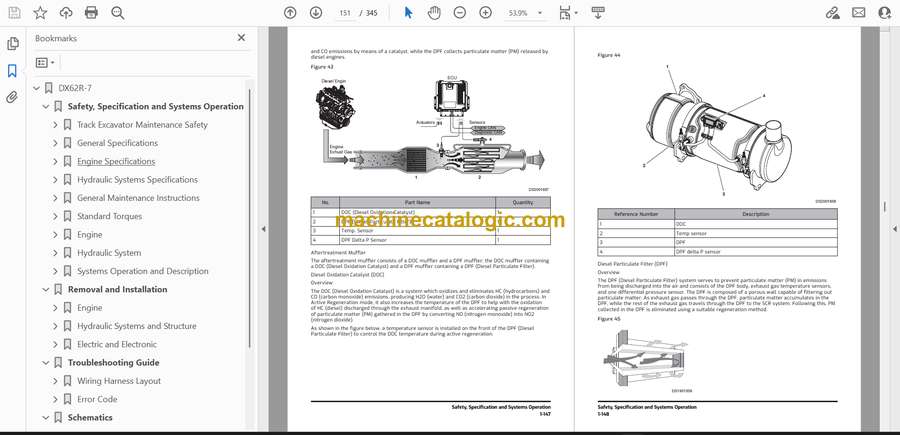This screenshot has width=900, height=435.
Task: Open Safety, Specification and Systems Operation bookmark
Action: pyautogui.click(x=156, y=107)
